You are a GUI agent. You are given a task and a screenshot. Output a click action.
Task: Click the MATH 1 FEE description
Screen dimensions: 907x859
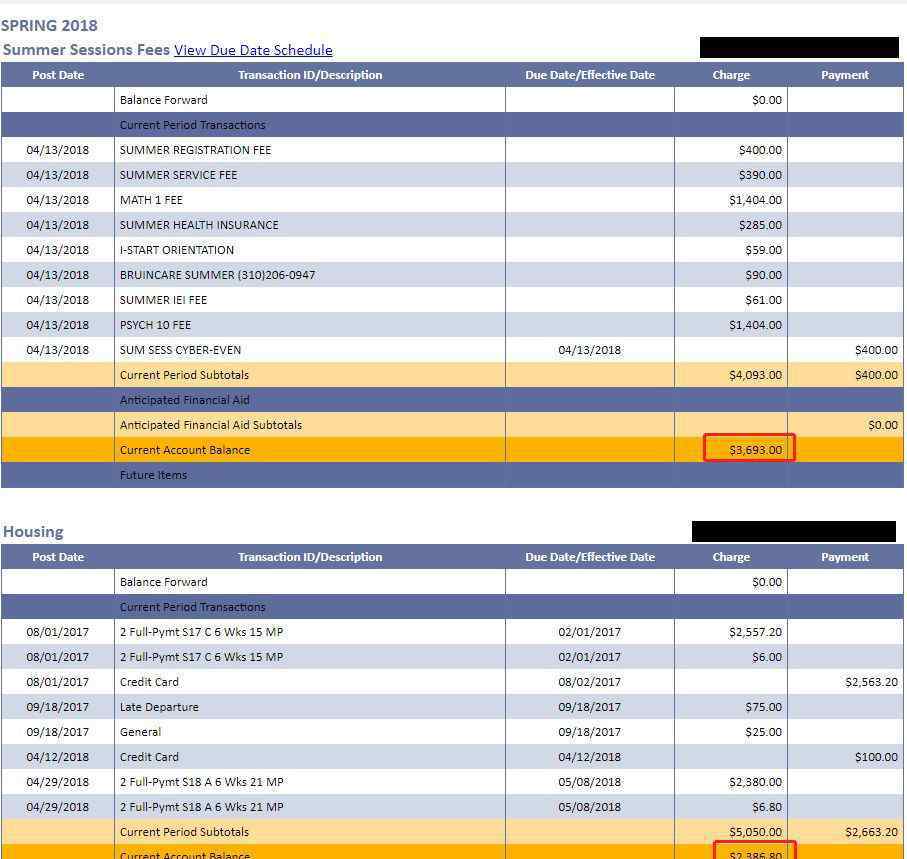tap(151, 200)
